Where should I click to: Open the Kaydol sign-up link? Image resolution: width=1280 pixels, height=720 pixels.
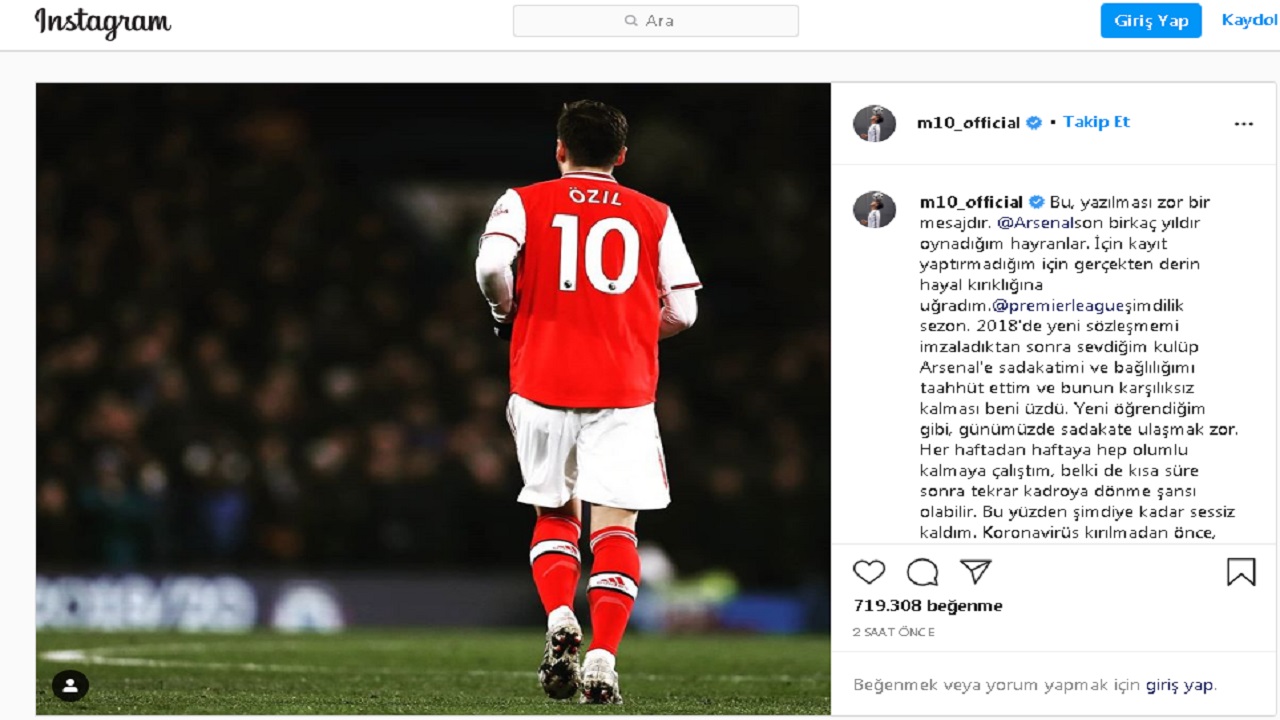pos(1249,20)
